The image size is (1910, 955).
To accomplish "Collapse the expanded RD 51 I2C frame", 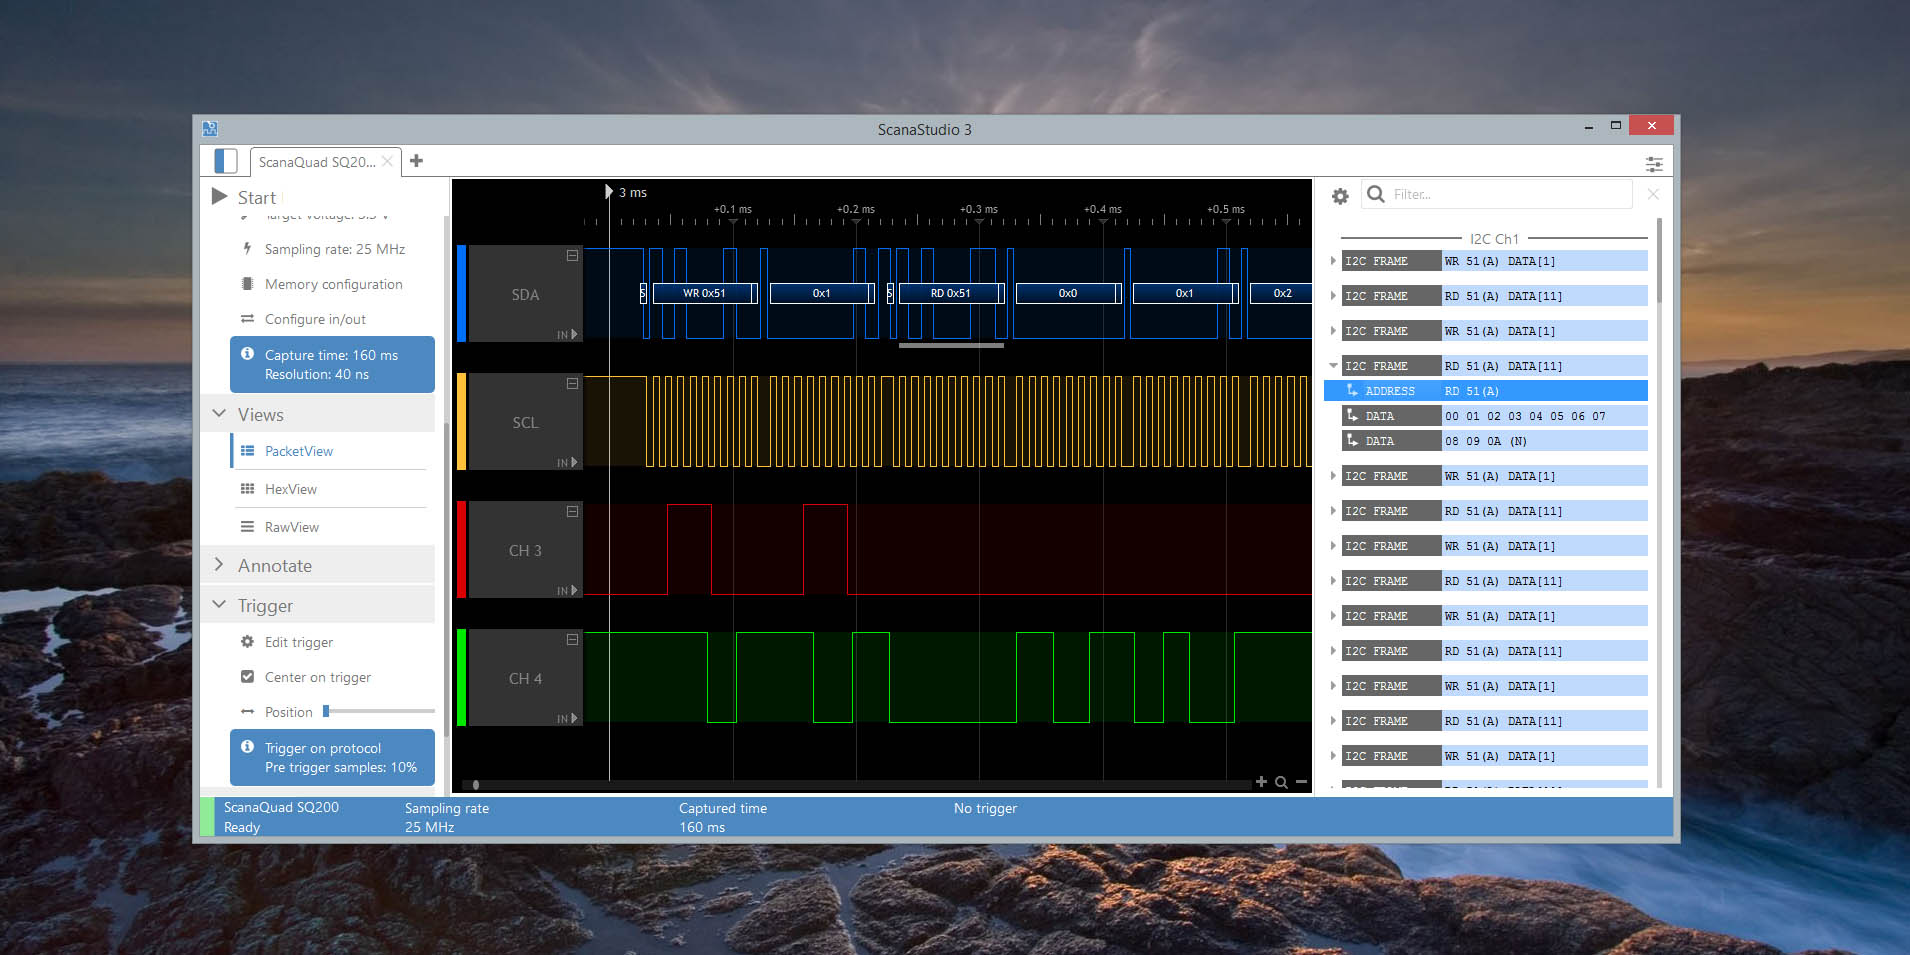I will (x=1334, y=365).
